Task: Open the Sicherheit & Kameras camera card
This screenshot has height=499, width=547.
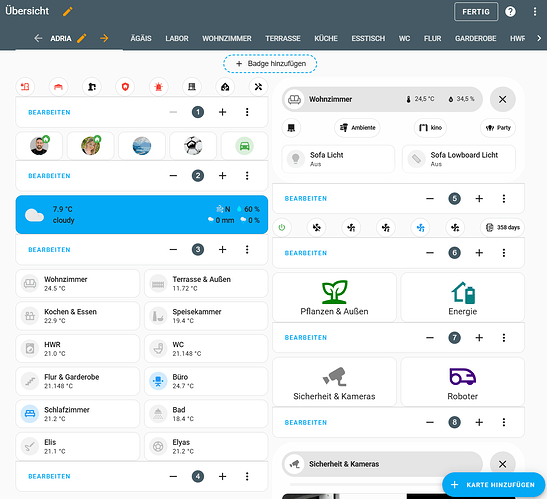Action: pos(334,382)
